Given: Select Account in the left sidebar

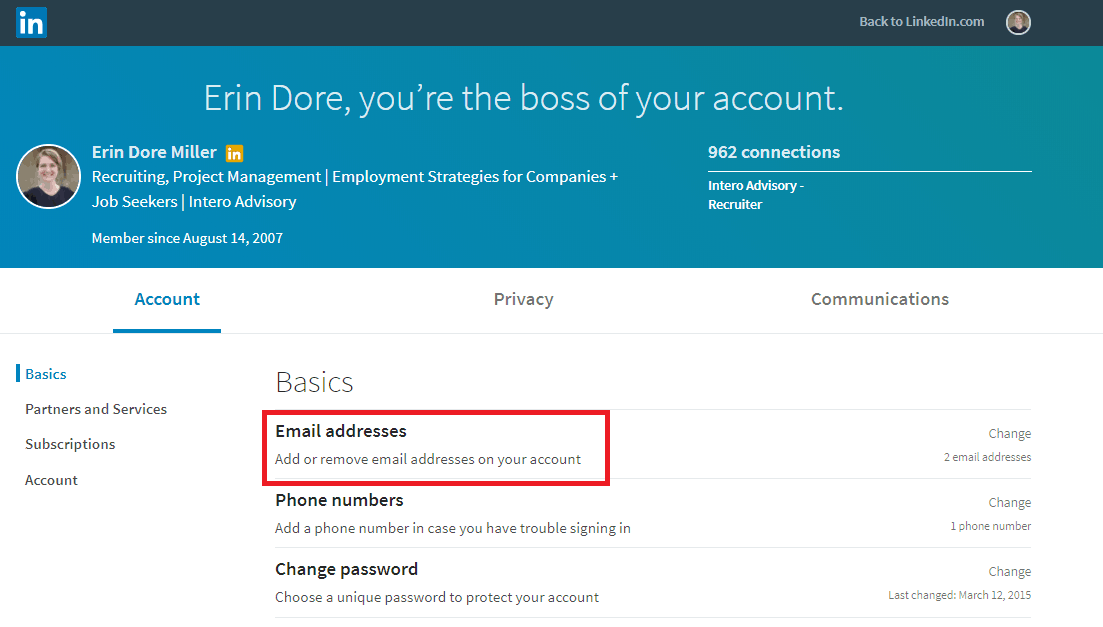Looking at the screenshot, I should click(51, 480).
